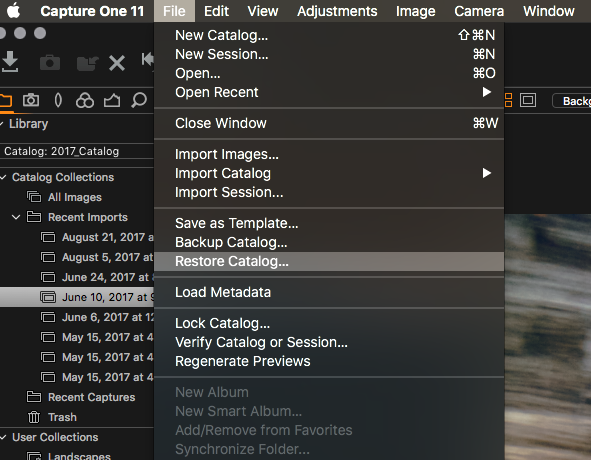The image size is (591, 460).
Task: Click the Background button in the viewer toolbar
Action: tap(571, 101)
